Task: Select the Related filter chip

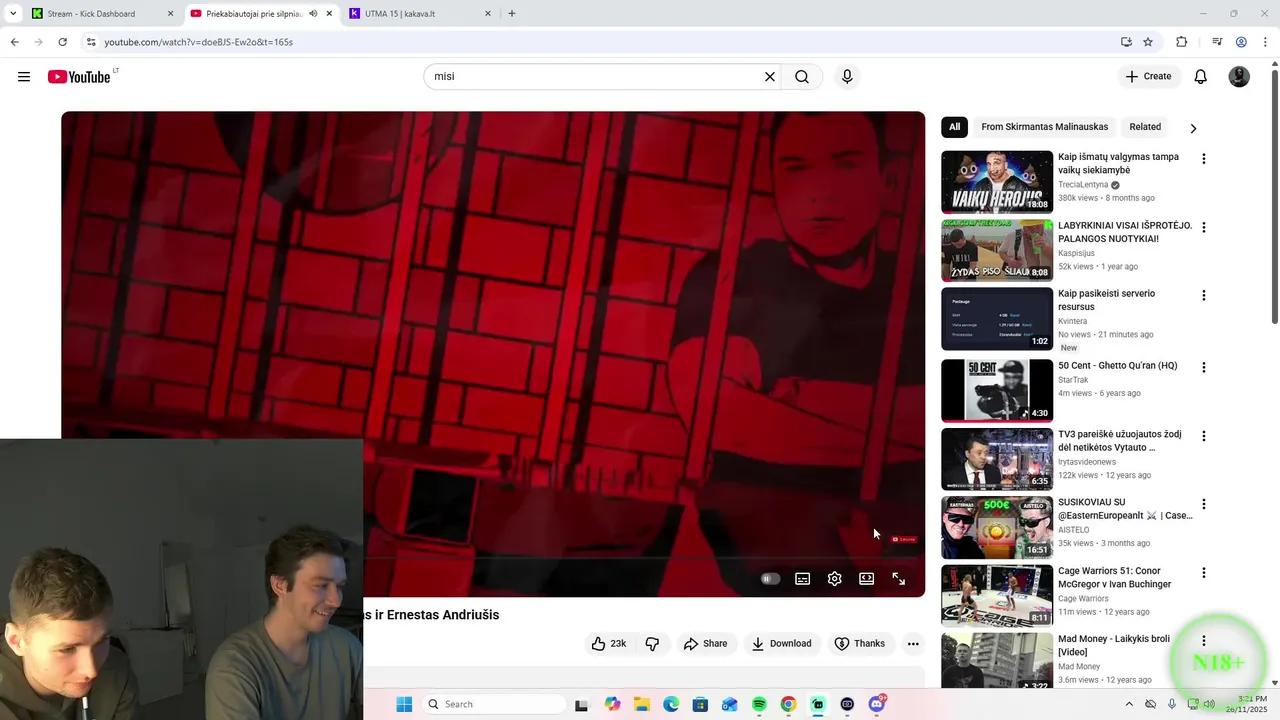Action: (1145, 127)
